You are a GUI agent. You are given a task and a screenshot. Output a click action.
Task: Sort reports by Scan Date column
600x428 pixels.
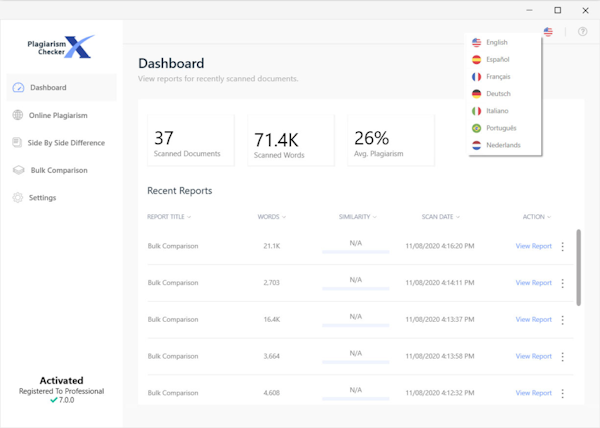click(x=440, y=217)
